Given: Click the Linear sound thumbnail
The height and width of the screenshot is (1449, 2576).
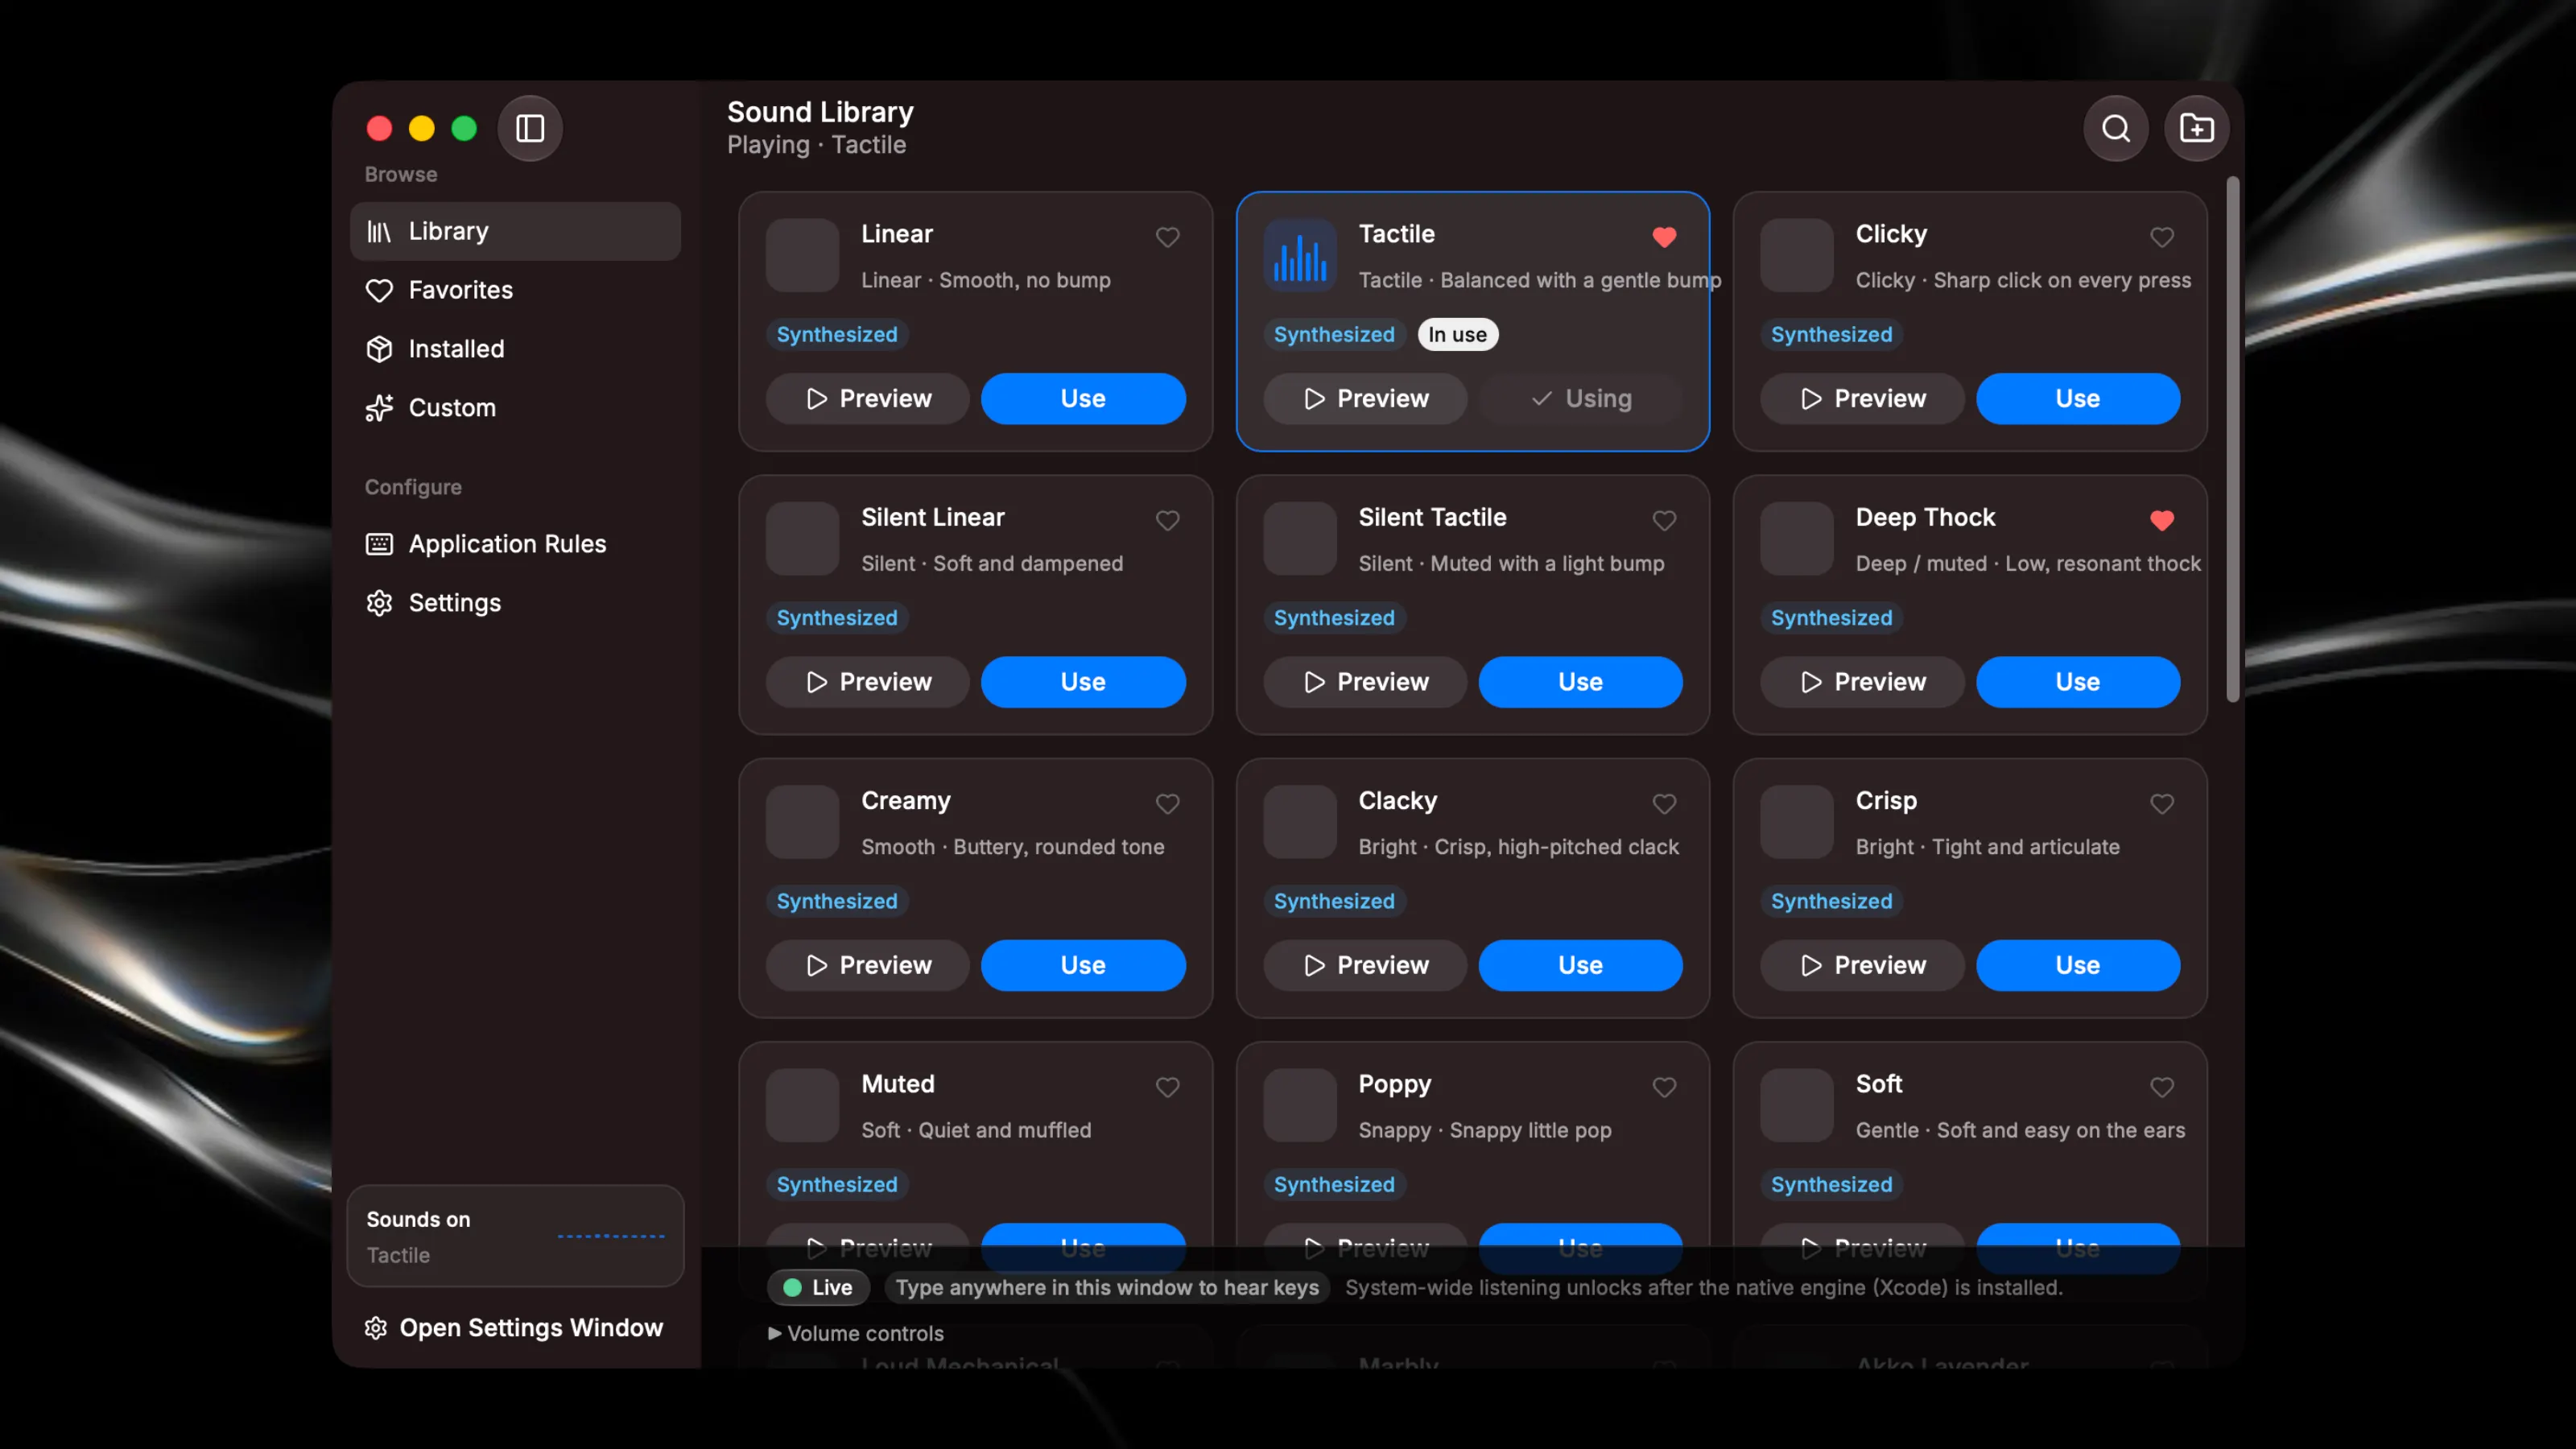Looking at the screenshot, I should click(803, 255).
